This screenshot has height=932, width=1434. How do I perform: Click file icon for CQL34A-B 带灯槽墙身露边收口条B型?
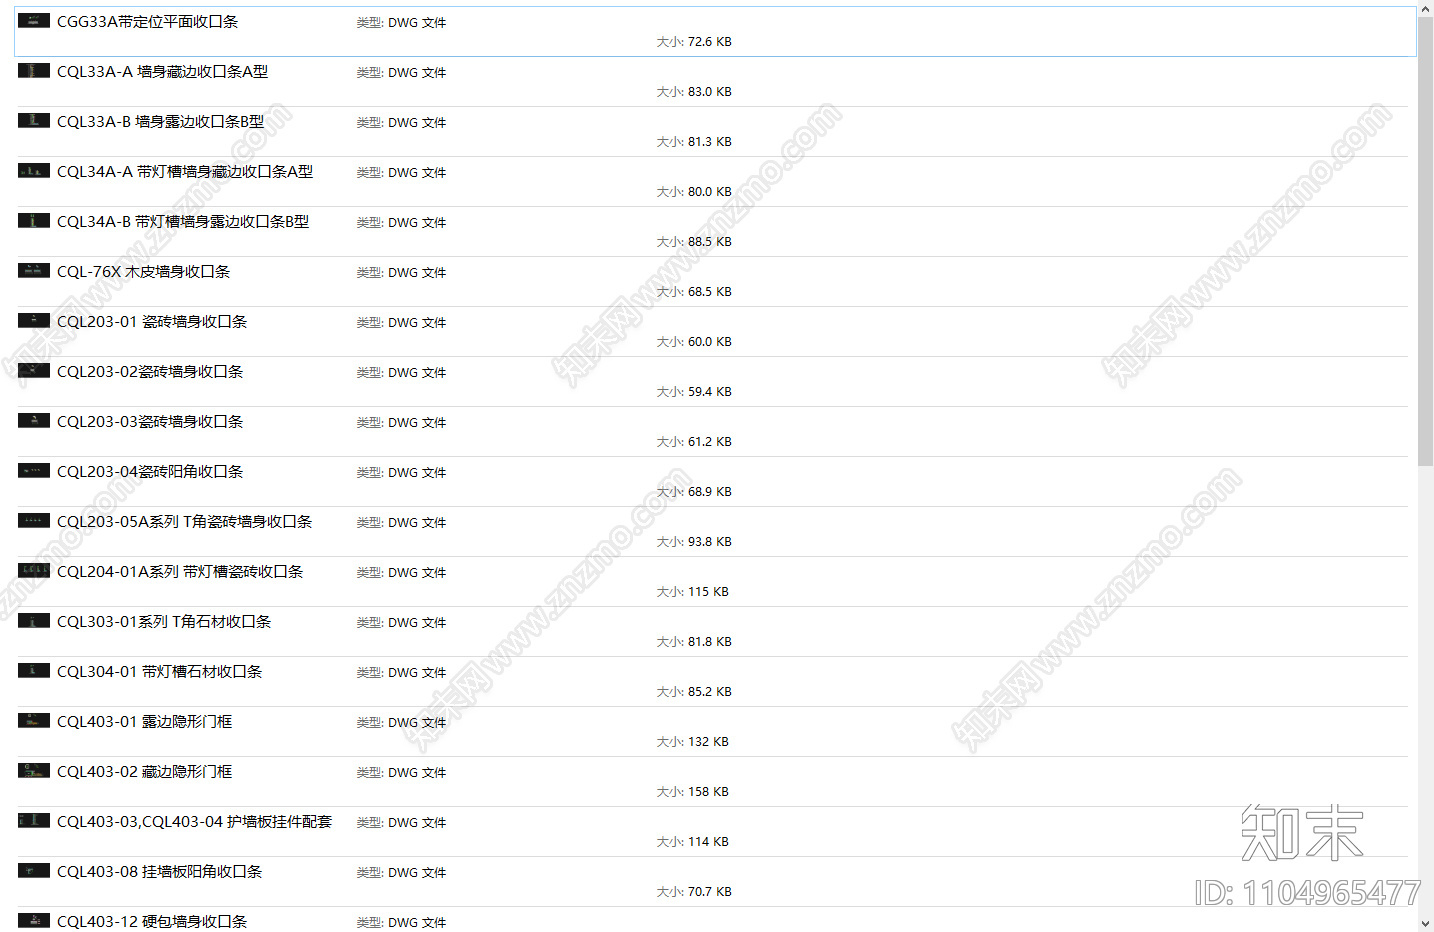[x=34, y=221]
